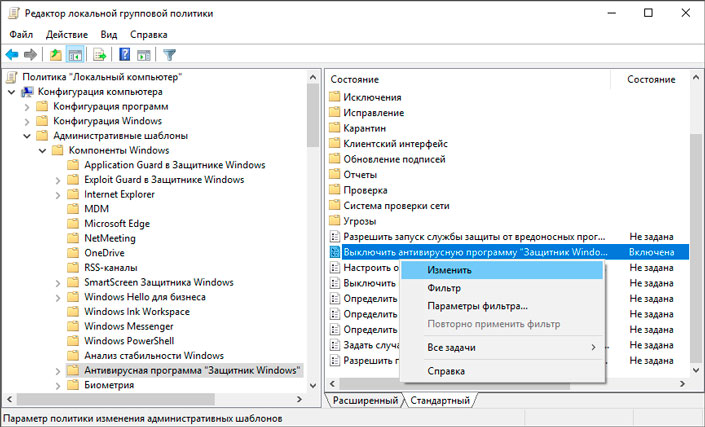
Task: Open the Справка menu in menu bar
Action: pyautogui.click(x=148, y=35)
